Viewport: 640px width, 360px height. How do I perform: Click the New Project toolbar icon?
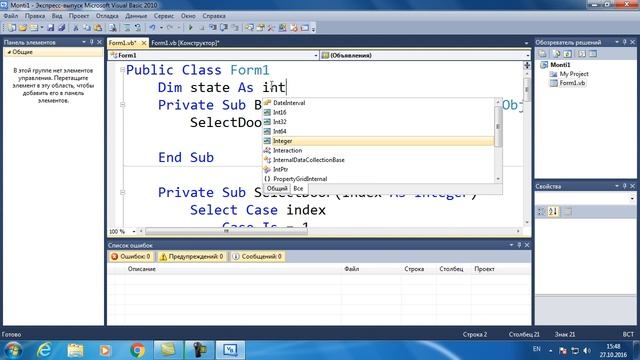click(11, 28)
